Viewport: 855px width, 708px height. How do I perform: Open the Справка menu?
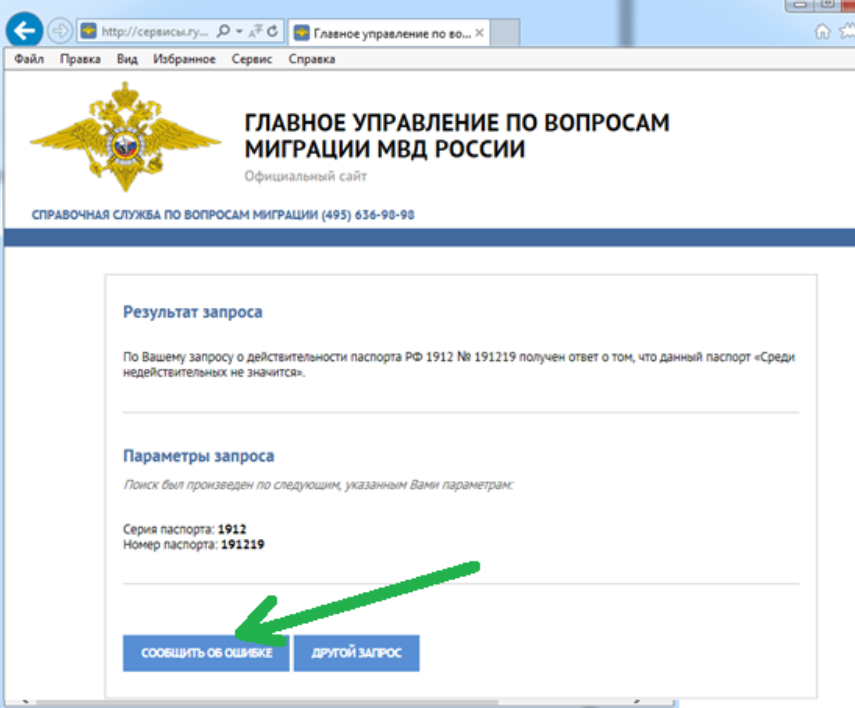pyautogui.click(x=312, y=59)
